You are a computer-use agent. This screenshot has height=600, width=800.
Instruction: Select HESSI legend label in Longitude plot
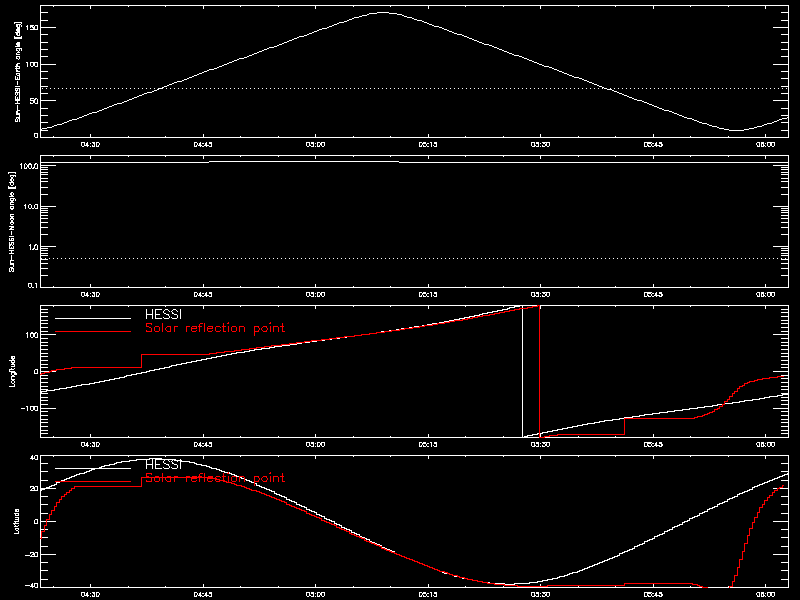tap(163, 315)
